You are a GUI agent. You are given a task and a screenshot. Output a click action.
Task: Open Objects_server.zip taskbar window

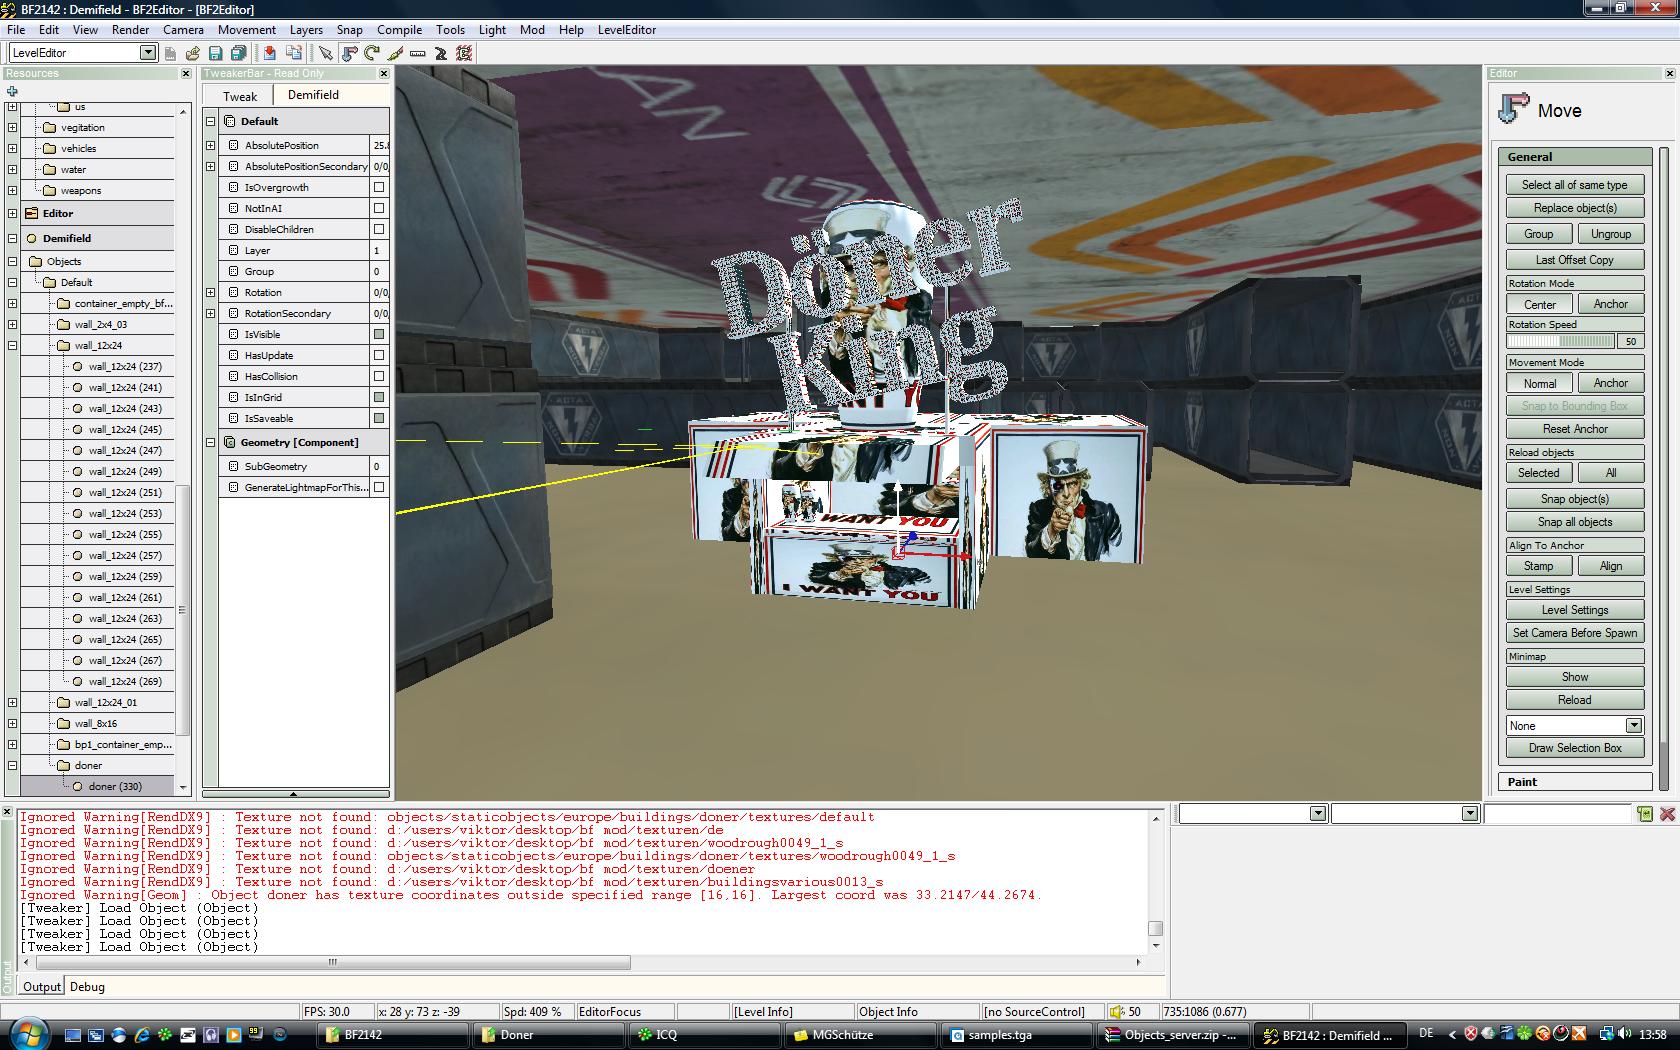click(1174, 1035)
